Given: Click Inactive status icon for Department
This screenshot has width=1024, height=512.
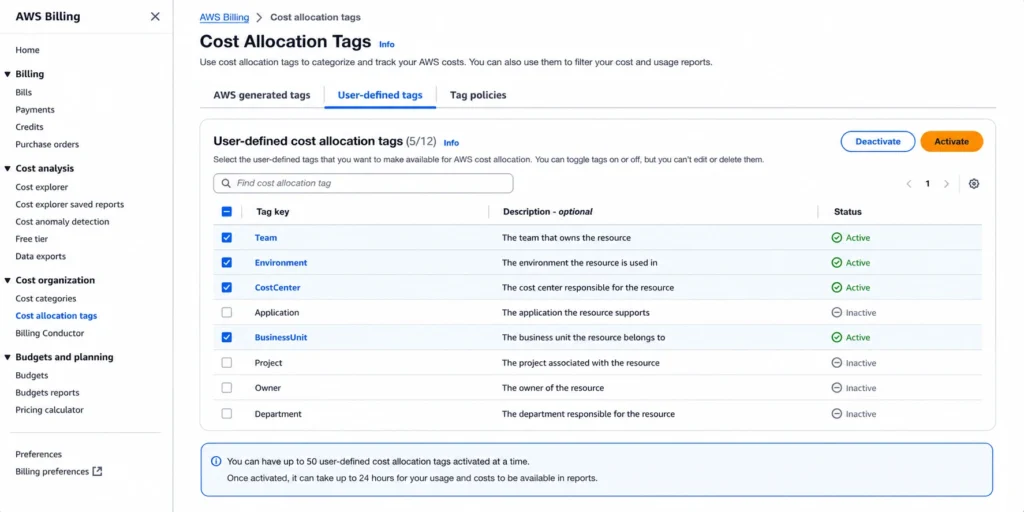Looking at the screenshot, I should pyautogui.click(x=837, y=413).
